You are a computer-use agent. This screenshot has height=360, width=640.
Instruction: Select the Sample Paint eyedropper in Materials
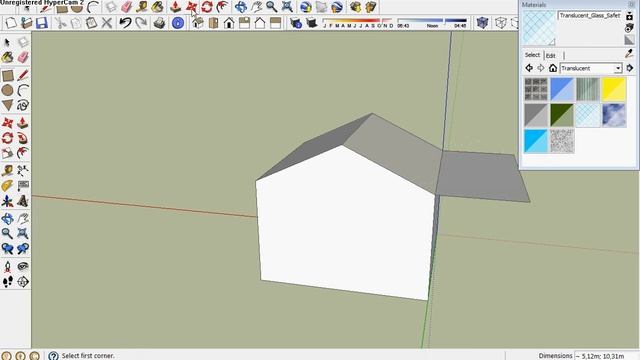(x=629, y=53)
